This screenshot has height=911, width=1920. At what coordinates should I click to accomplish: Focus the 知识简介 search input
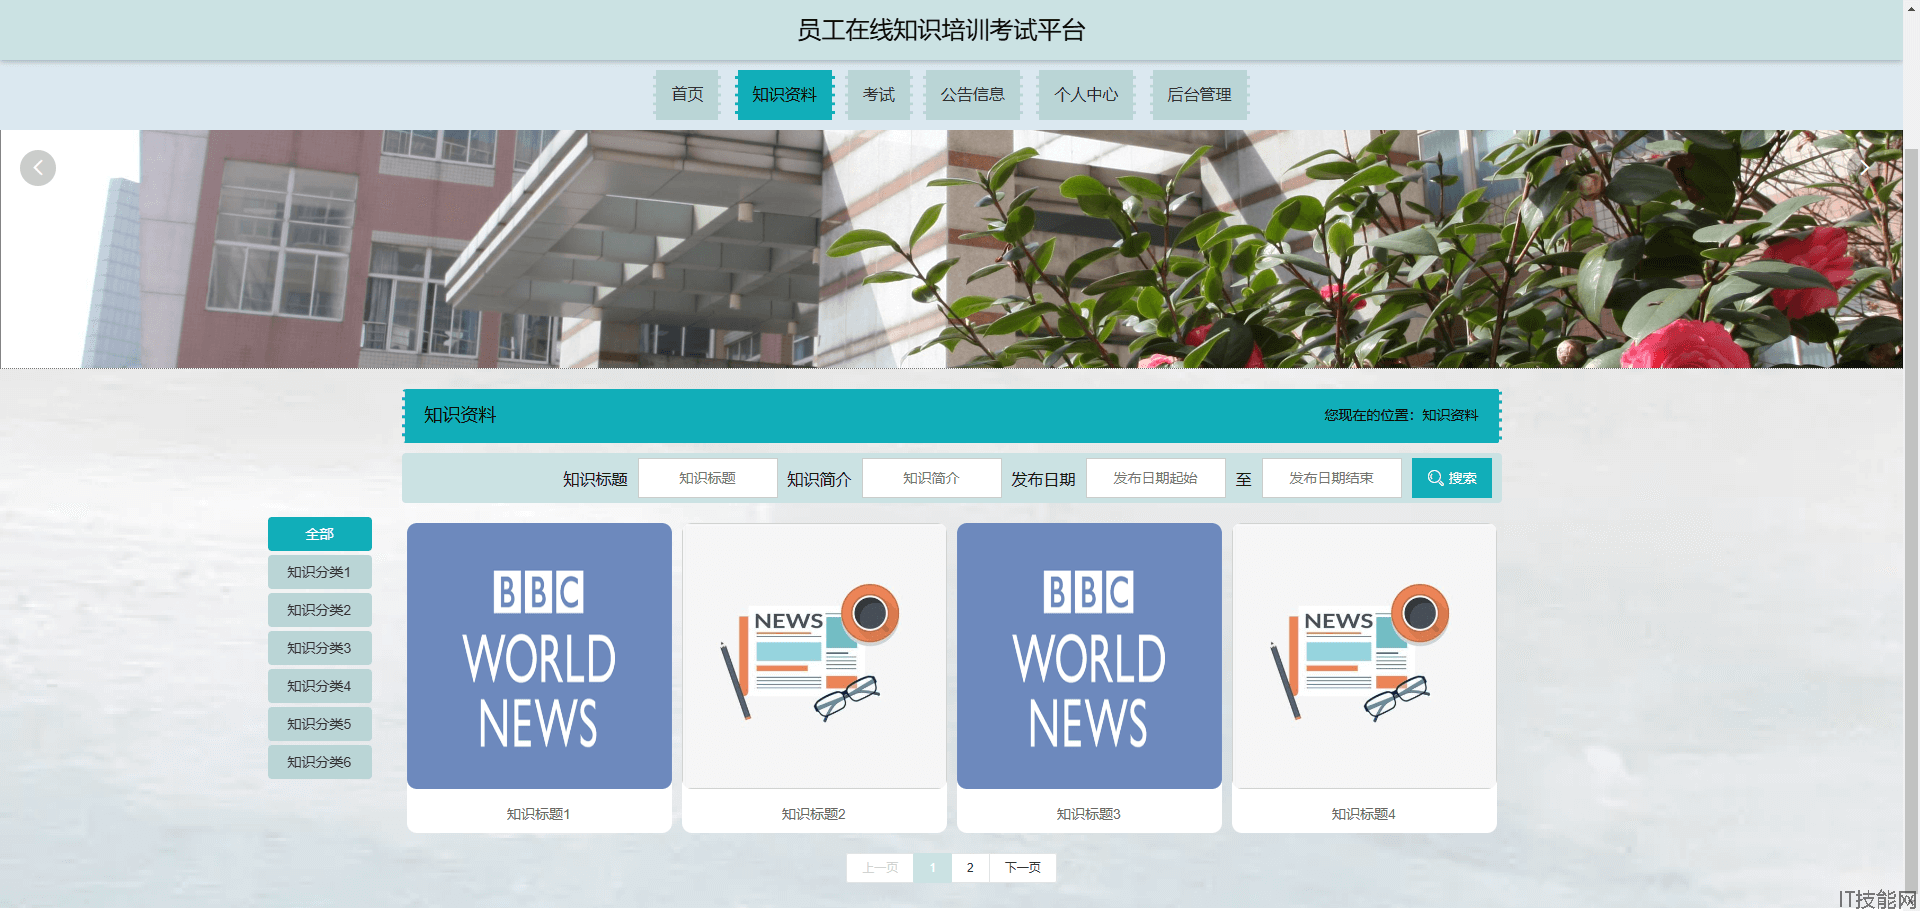click(932, 478)
